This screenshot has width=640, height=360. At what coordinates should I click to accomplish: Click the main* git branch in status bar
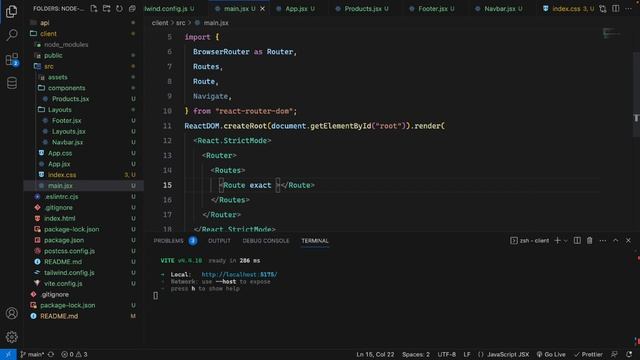(x=32, y=354)
